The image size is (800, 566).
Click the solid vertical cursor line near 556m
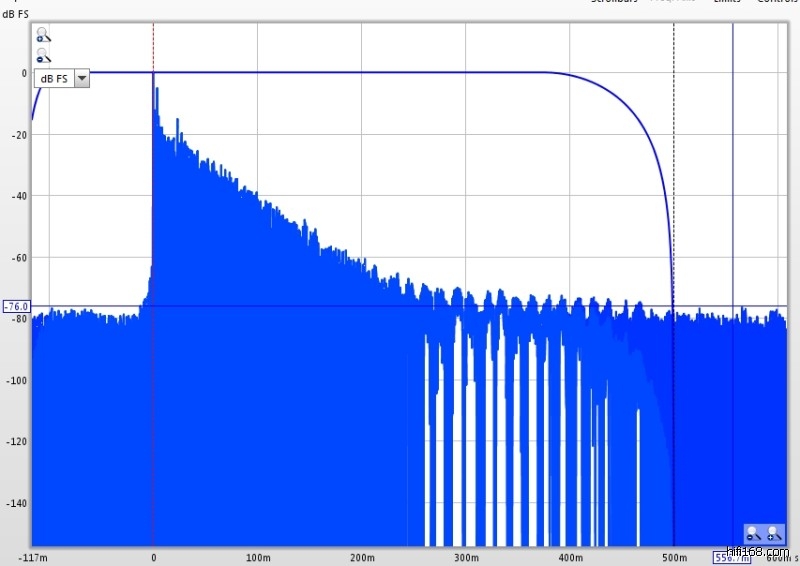733,200
